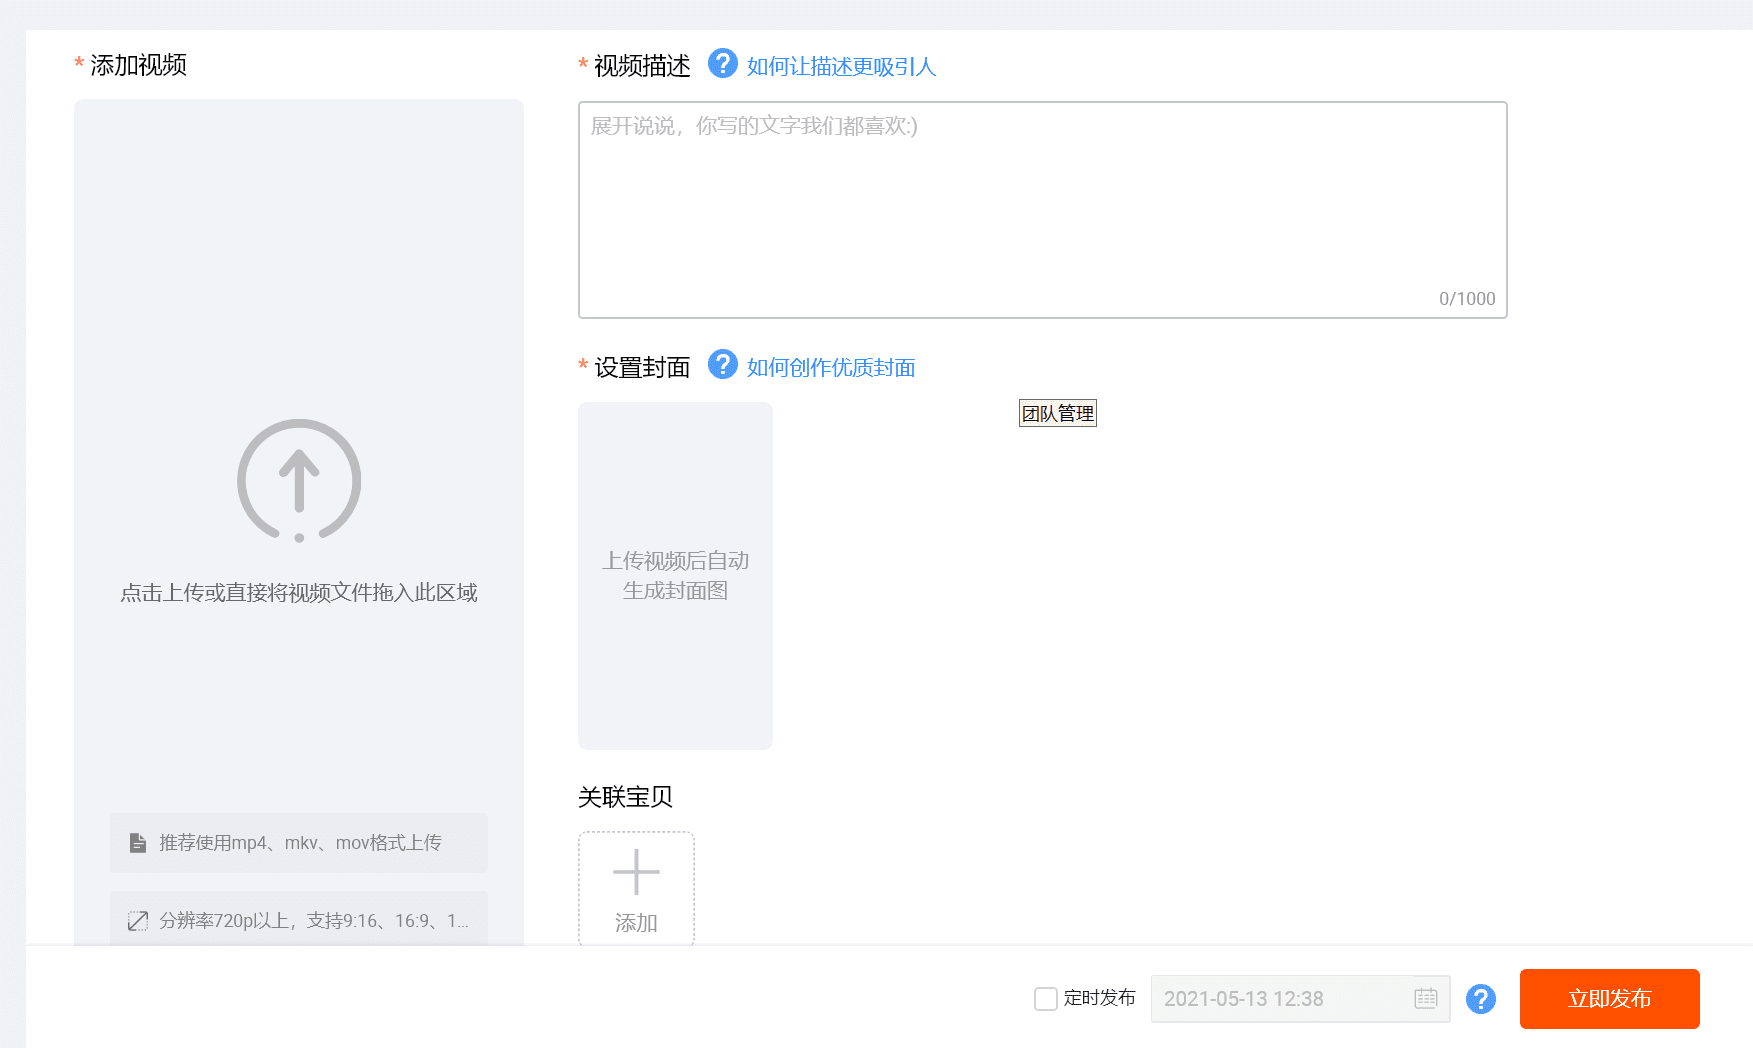Click help icon next to publish date
The width and height of the screenshot is (1753, 1048).
1481,999
